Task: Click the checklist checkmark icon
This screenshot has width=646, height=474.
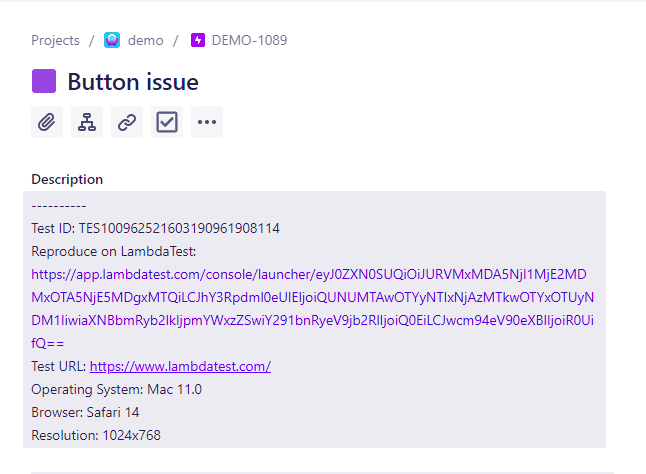Action: click(x=167, y=122)
